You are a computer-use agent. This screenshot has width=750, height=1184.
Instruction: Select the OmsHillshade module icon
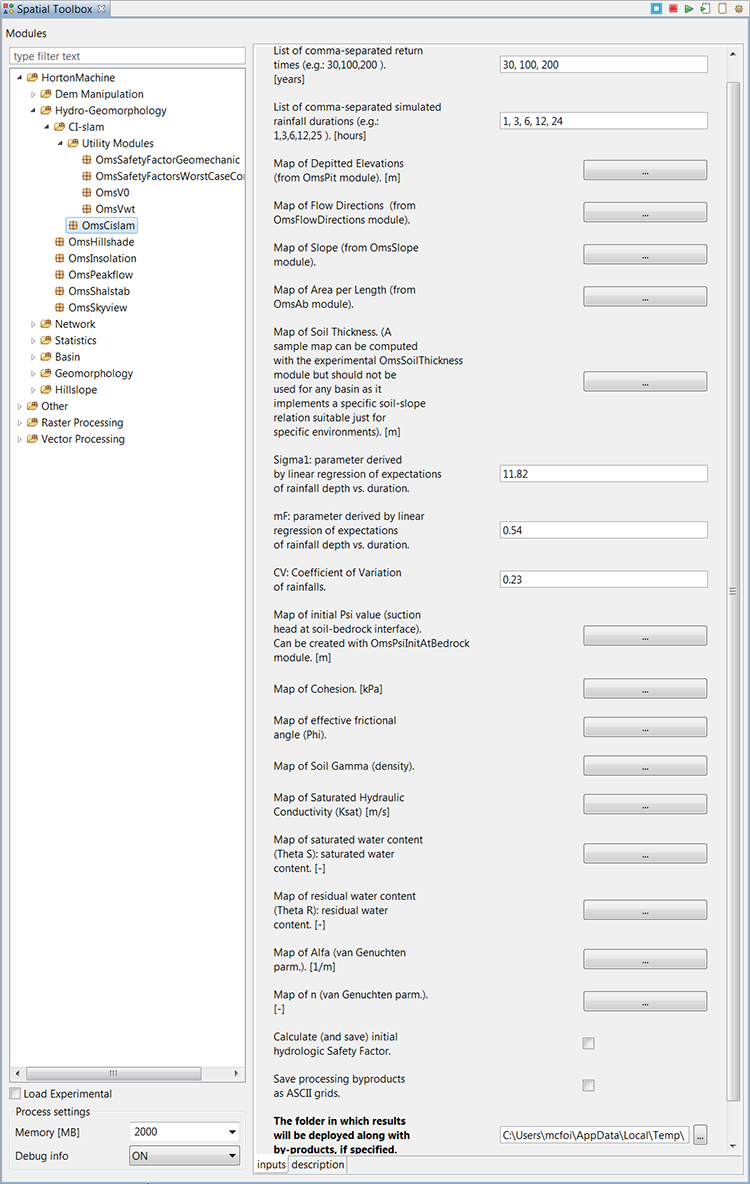(x=61, y=242)
